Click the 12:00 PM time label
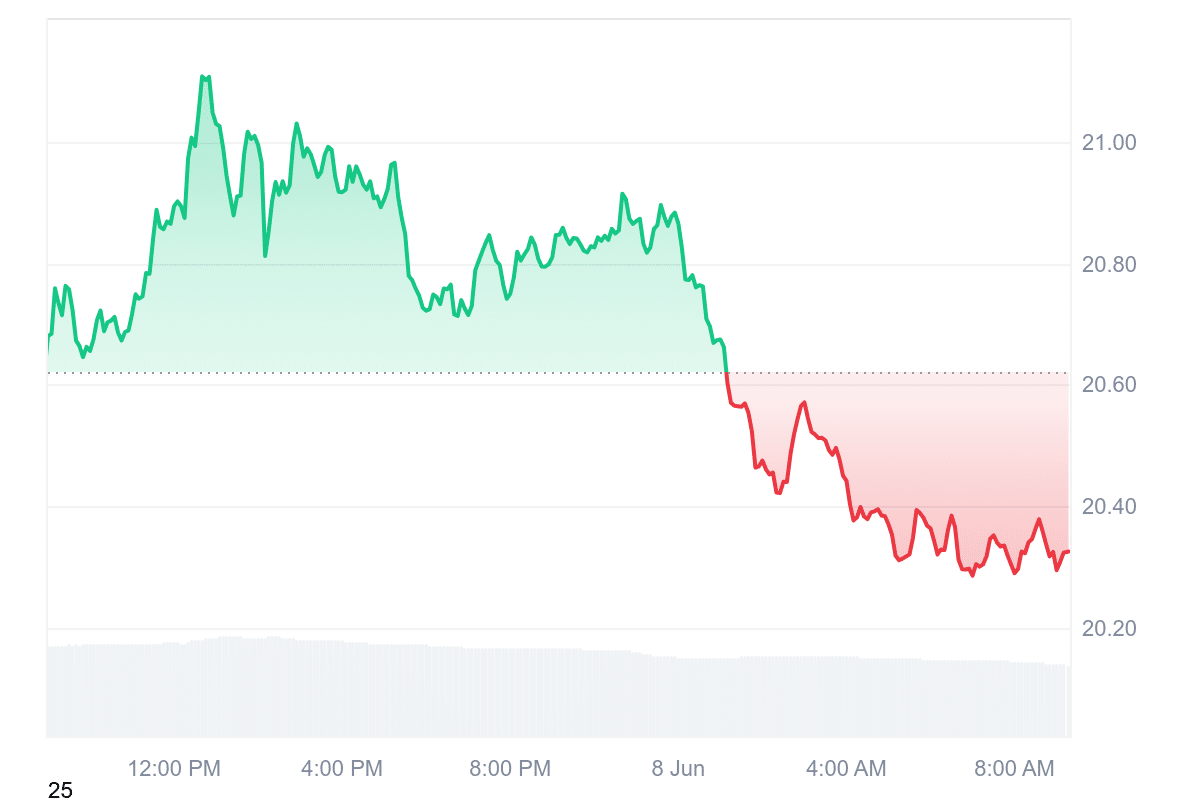Image resolution: width=1200 pixels, height=800 pixels. click(174, 769)
